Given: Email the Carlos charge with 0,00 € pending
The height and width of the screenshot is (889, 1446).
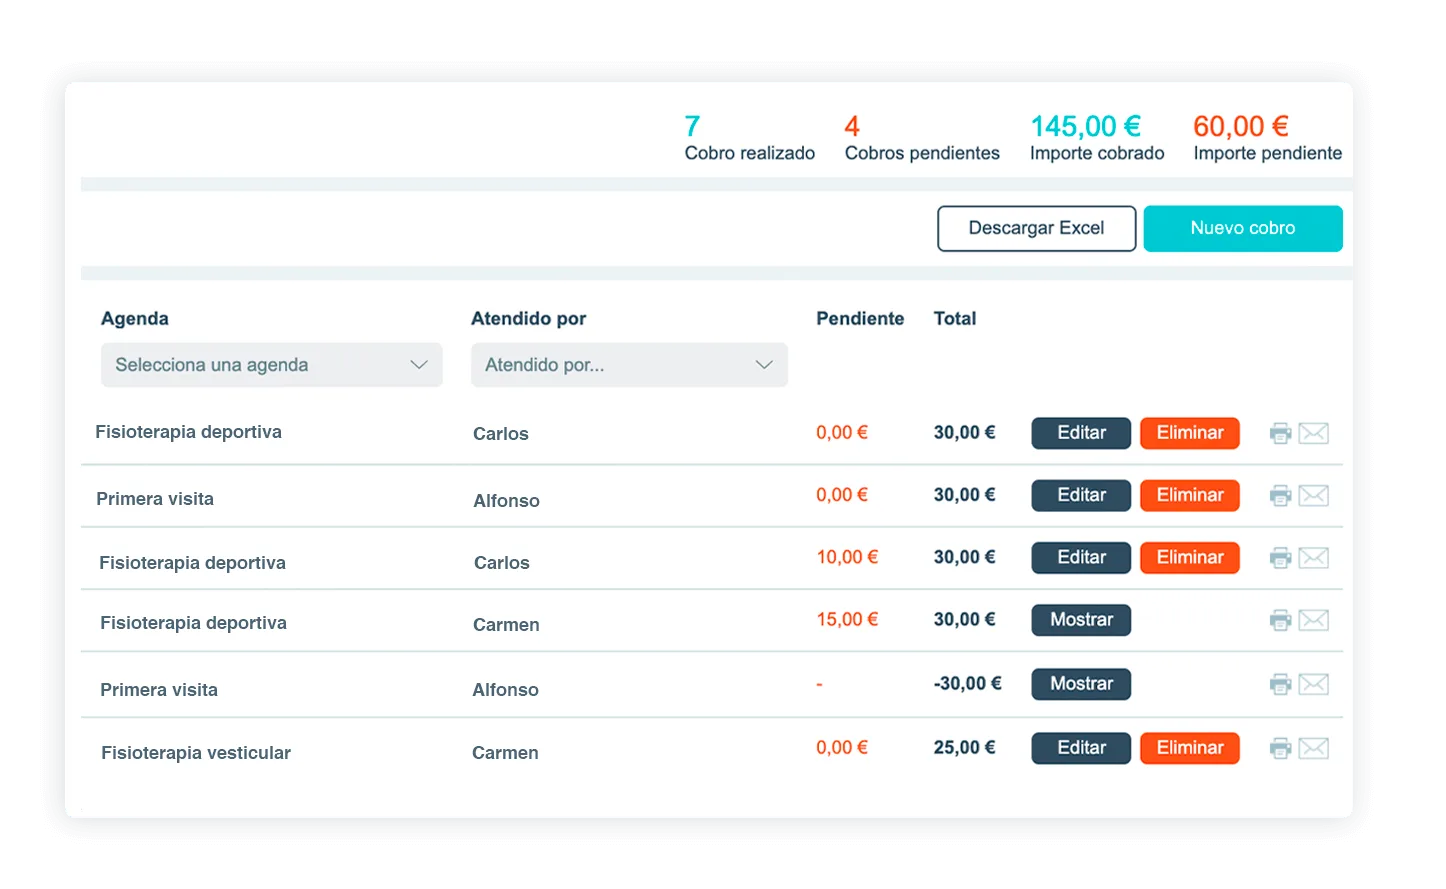Looking at the screenshot, I should pos(1313,433).
